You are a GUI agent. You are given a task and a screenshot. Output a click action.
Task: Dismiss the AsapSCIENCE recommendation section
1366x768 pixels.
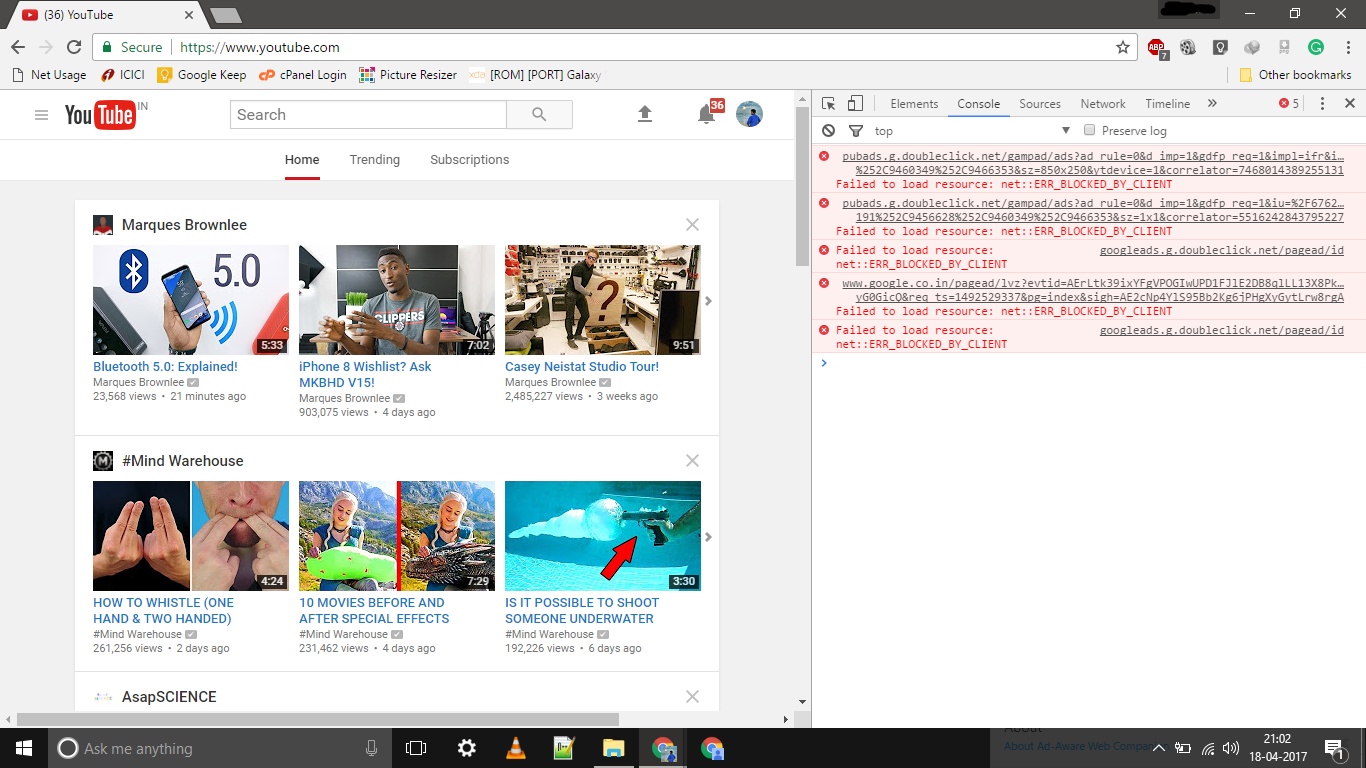point(692,697)
